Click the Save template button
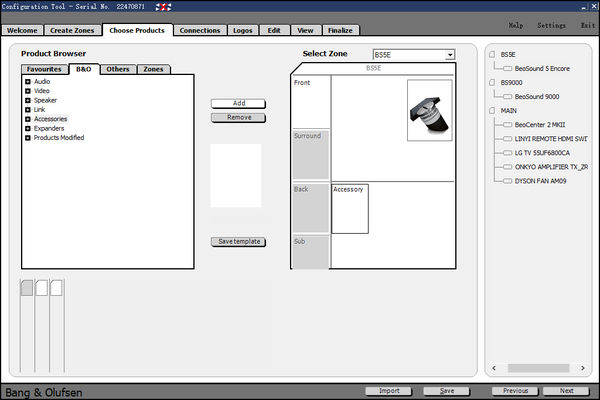This screenshot has width=600, height=400. pyautogui.click(x=238, y=242)
